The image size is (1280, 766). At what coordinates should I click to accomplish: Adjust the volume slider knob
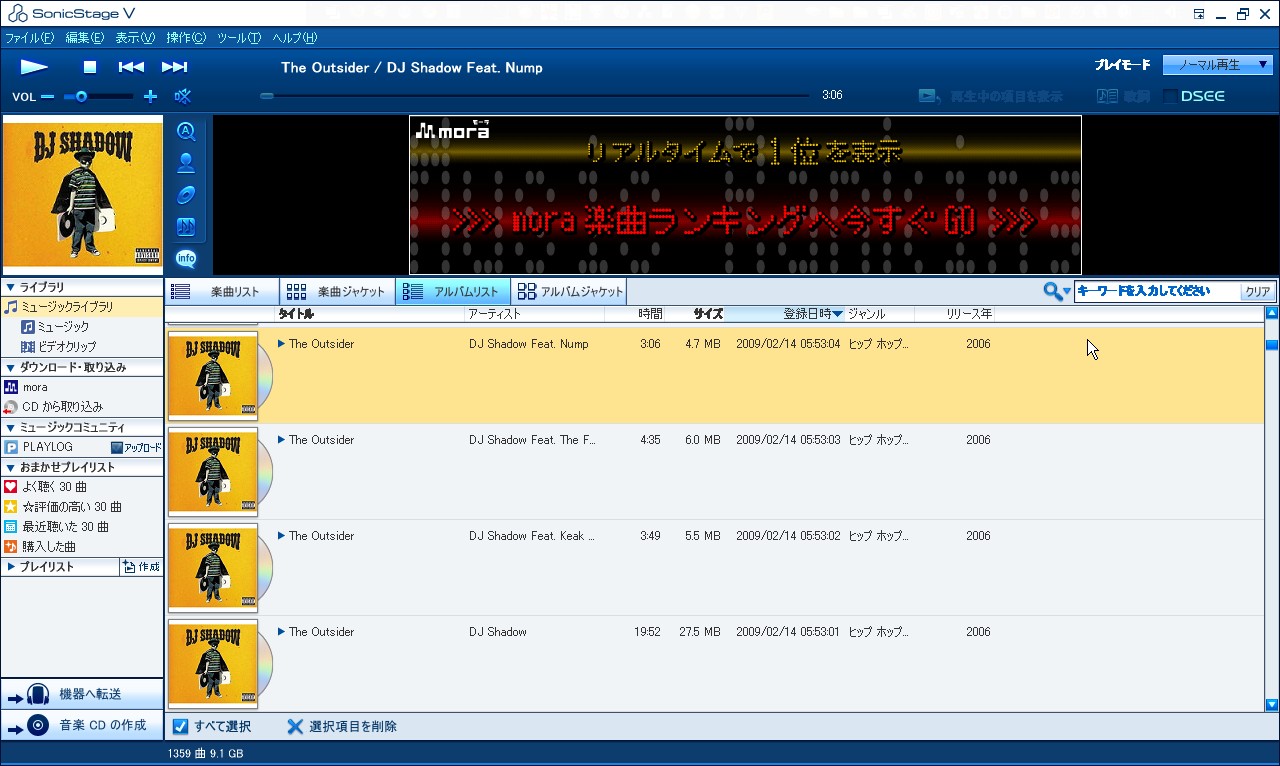pos(81,97)
